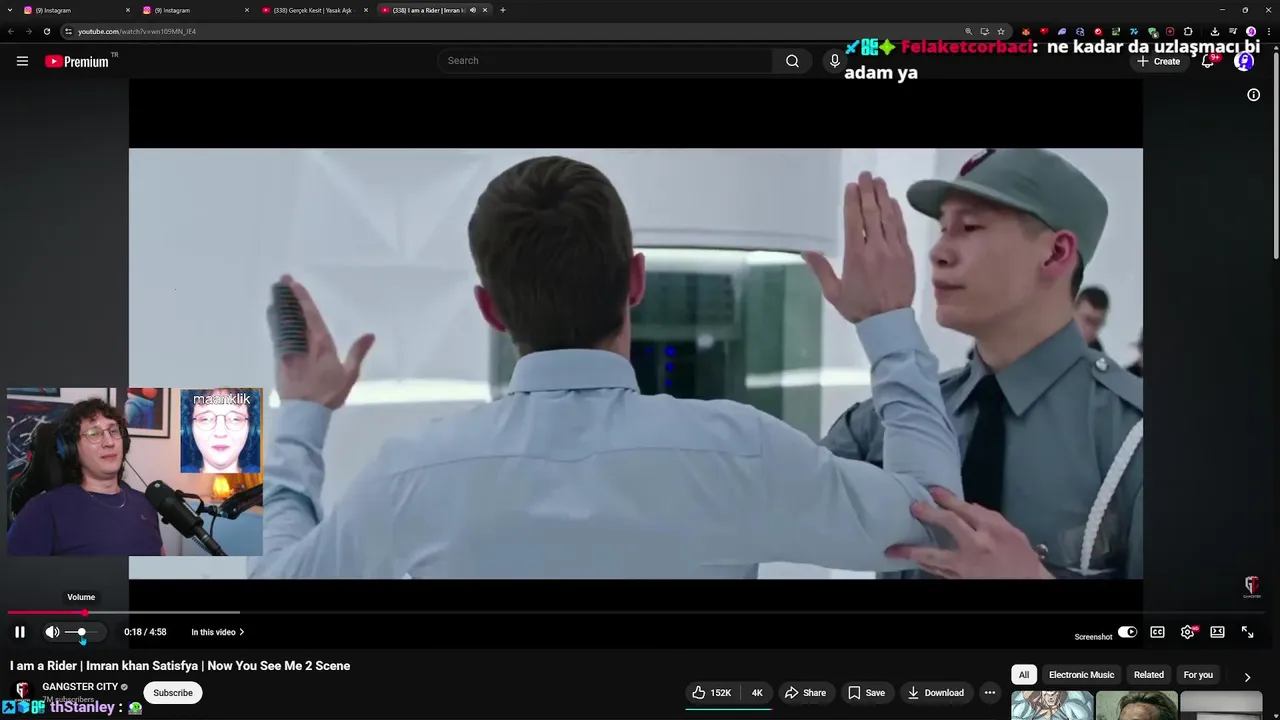Click the search magnifier button
The height and width of the screenshot is (720, 1280).
pos(792,61)
